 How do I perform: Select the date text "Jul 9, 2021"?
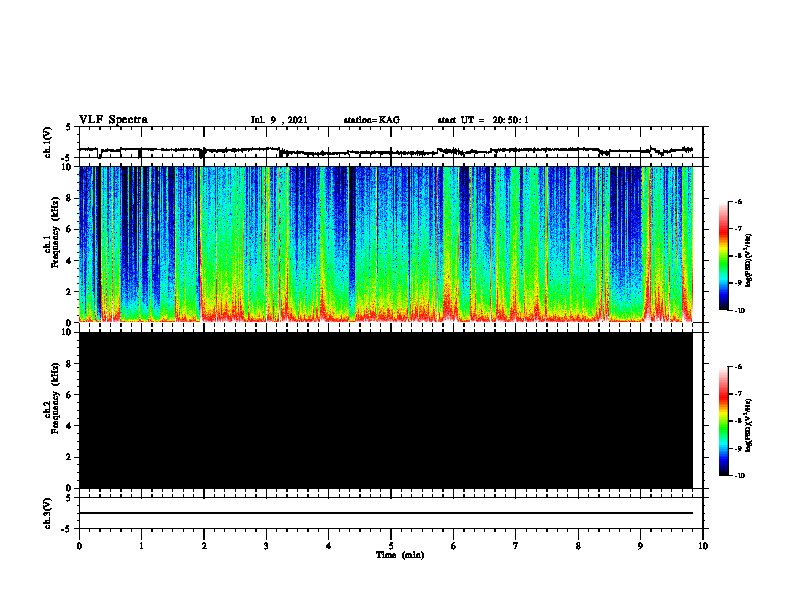[x=279, y=120]
